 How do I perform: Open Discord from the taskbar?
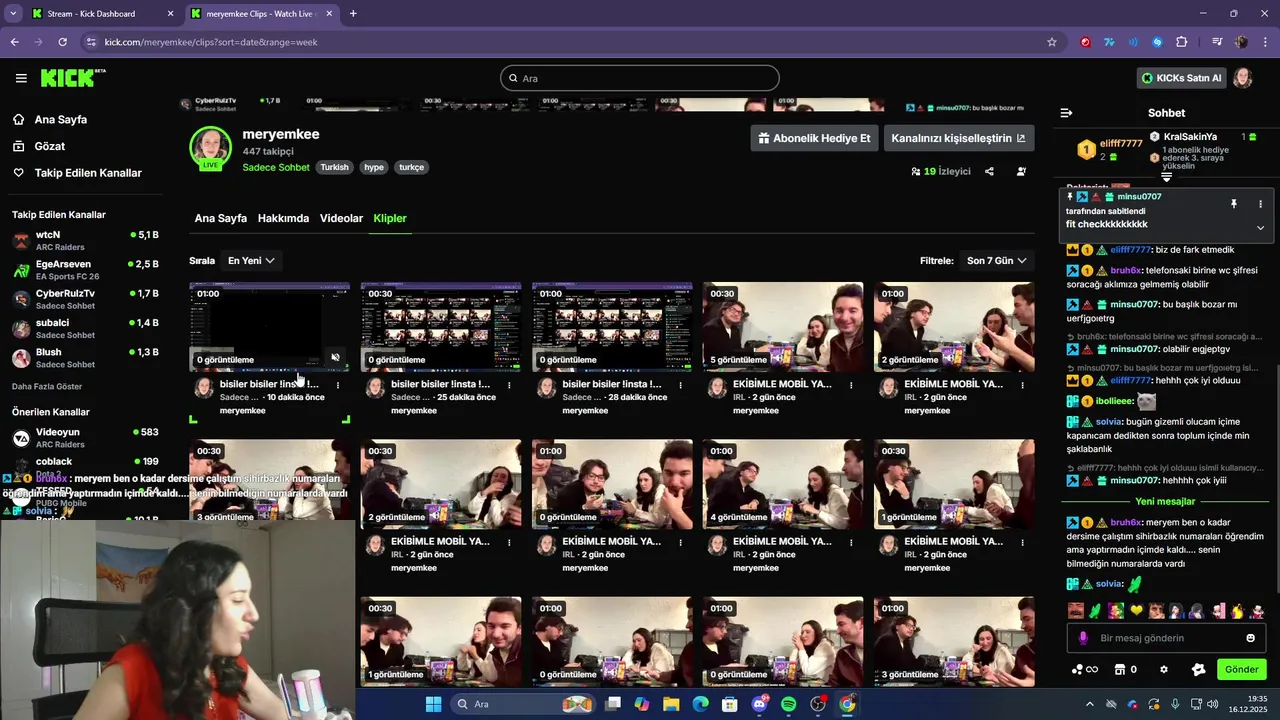click(759, 704)
